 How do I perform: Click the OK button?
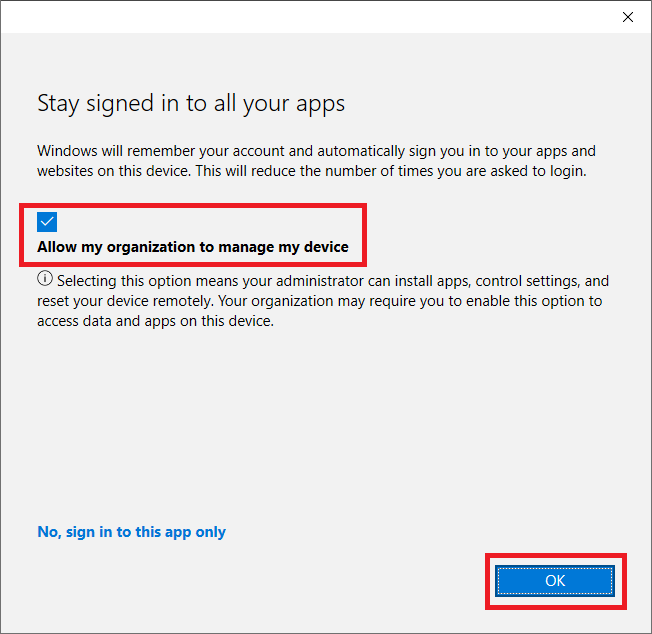click(555, 580)
